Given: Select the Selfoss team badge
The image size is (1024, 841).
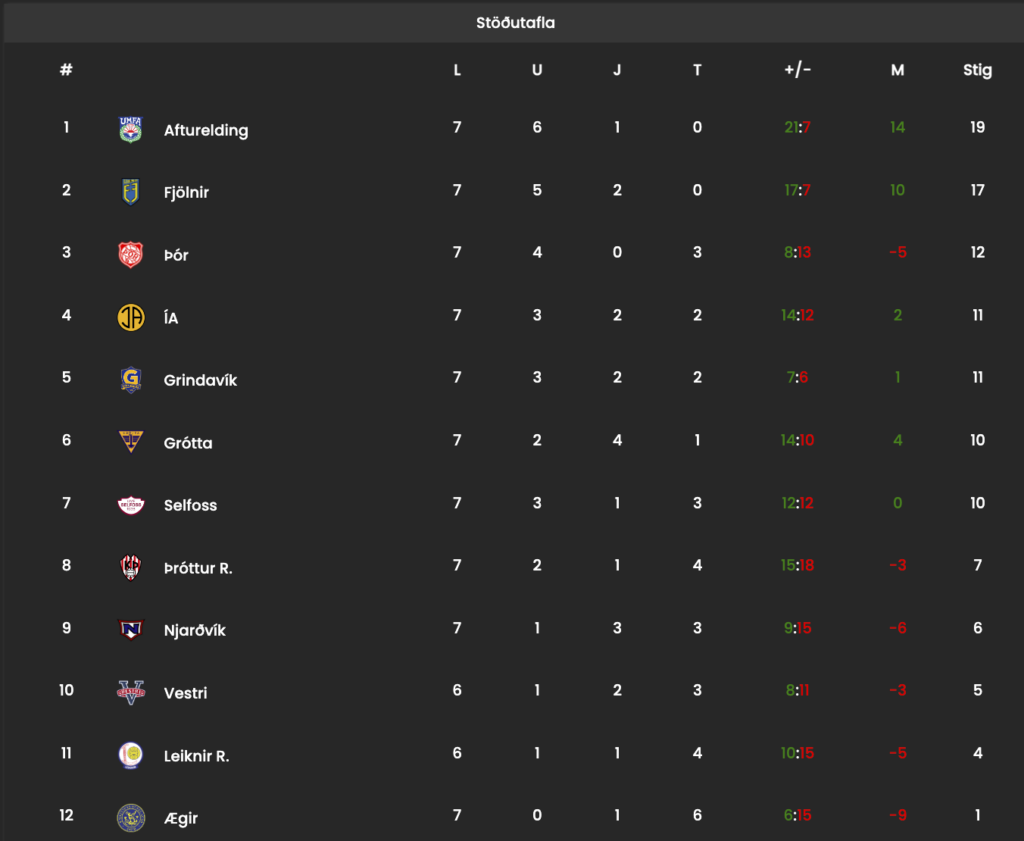Looking at the screenshot, I should (131, 505).
